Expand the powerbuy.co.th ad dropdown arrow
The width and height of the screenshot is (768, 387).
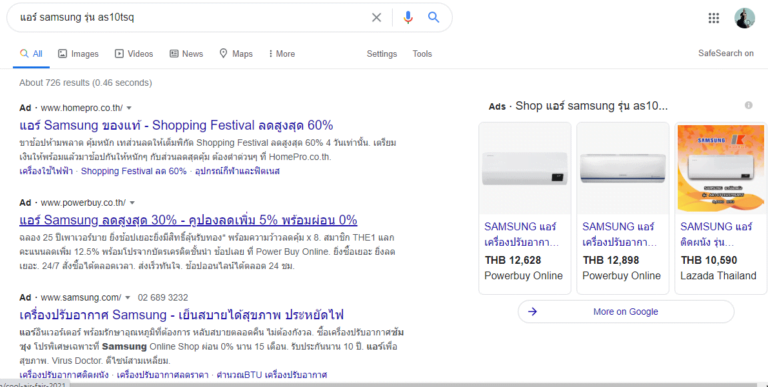click(132, 203)
